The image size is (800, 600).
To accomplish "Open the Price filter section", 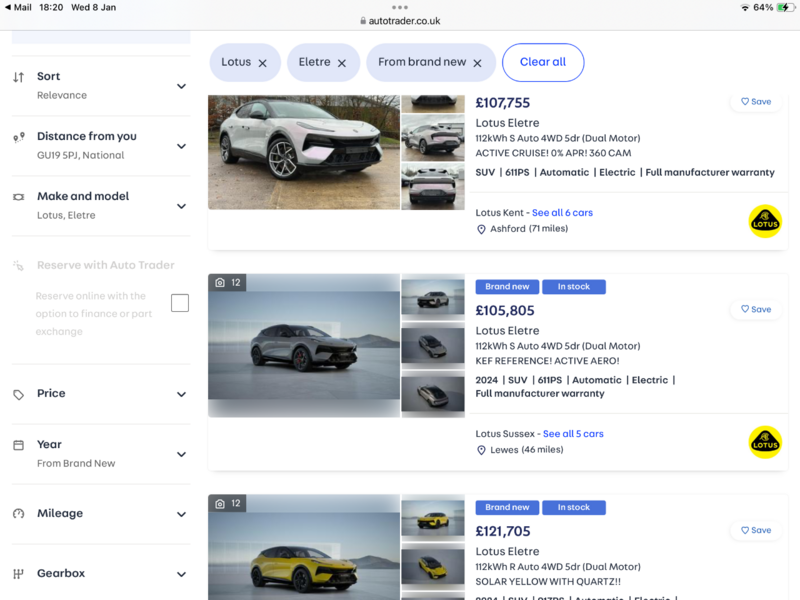I will click(x=181, y=394).
